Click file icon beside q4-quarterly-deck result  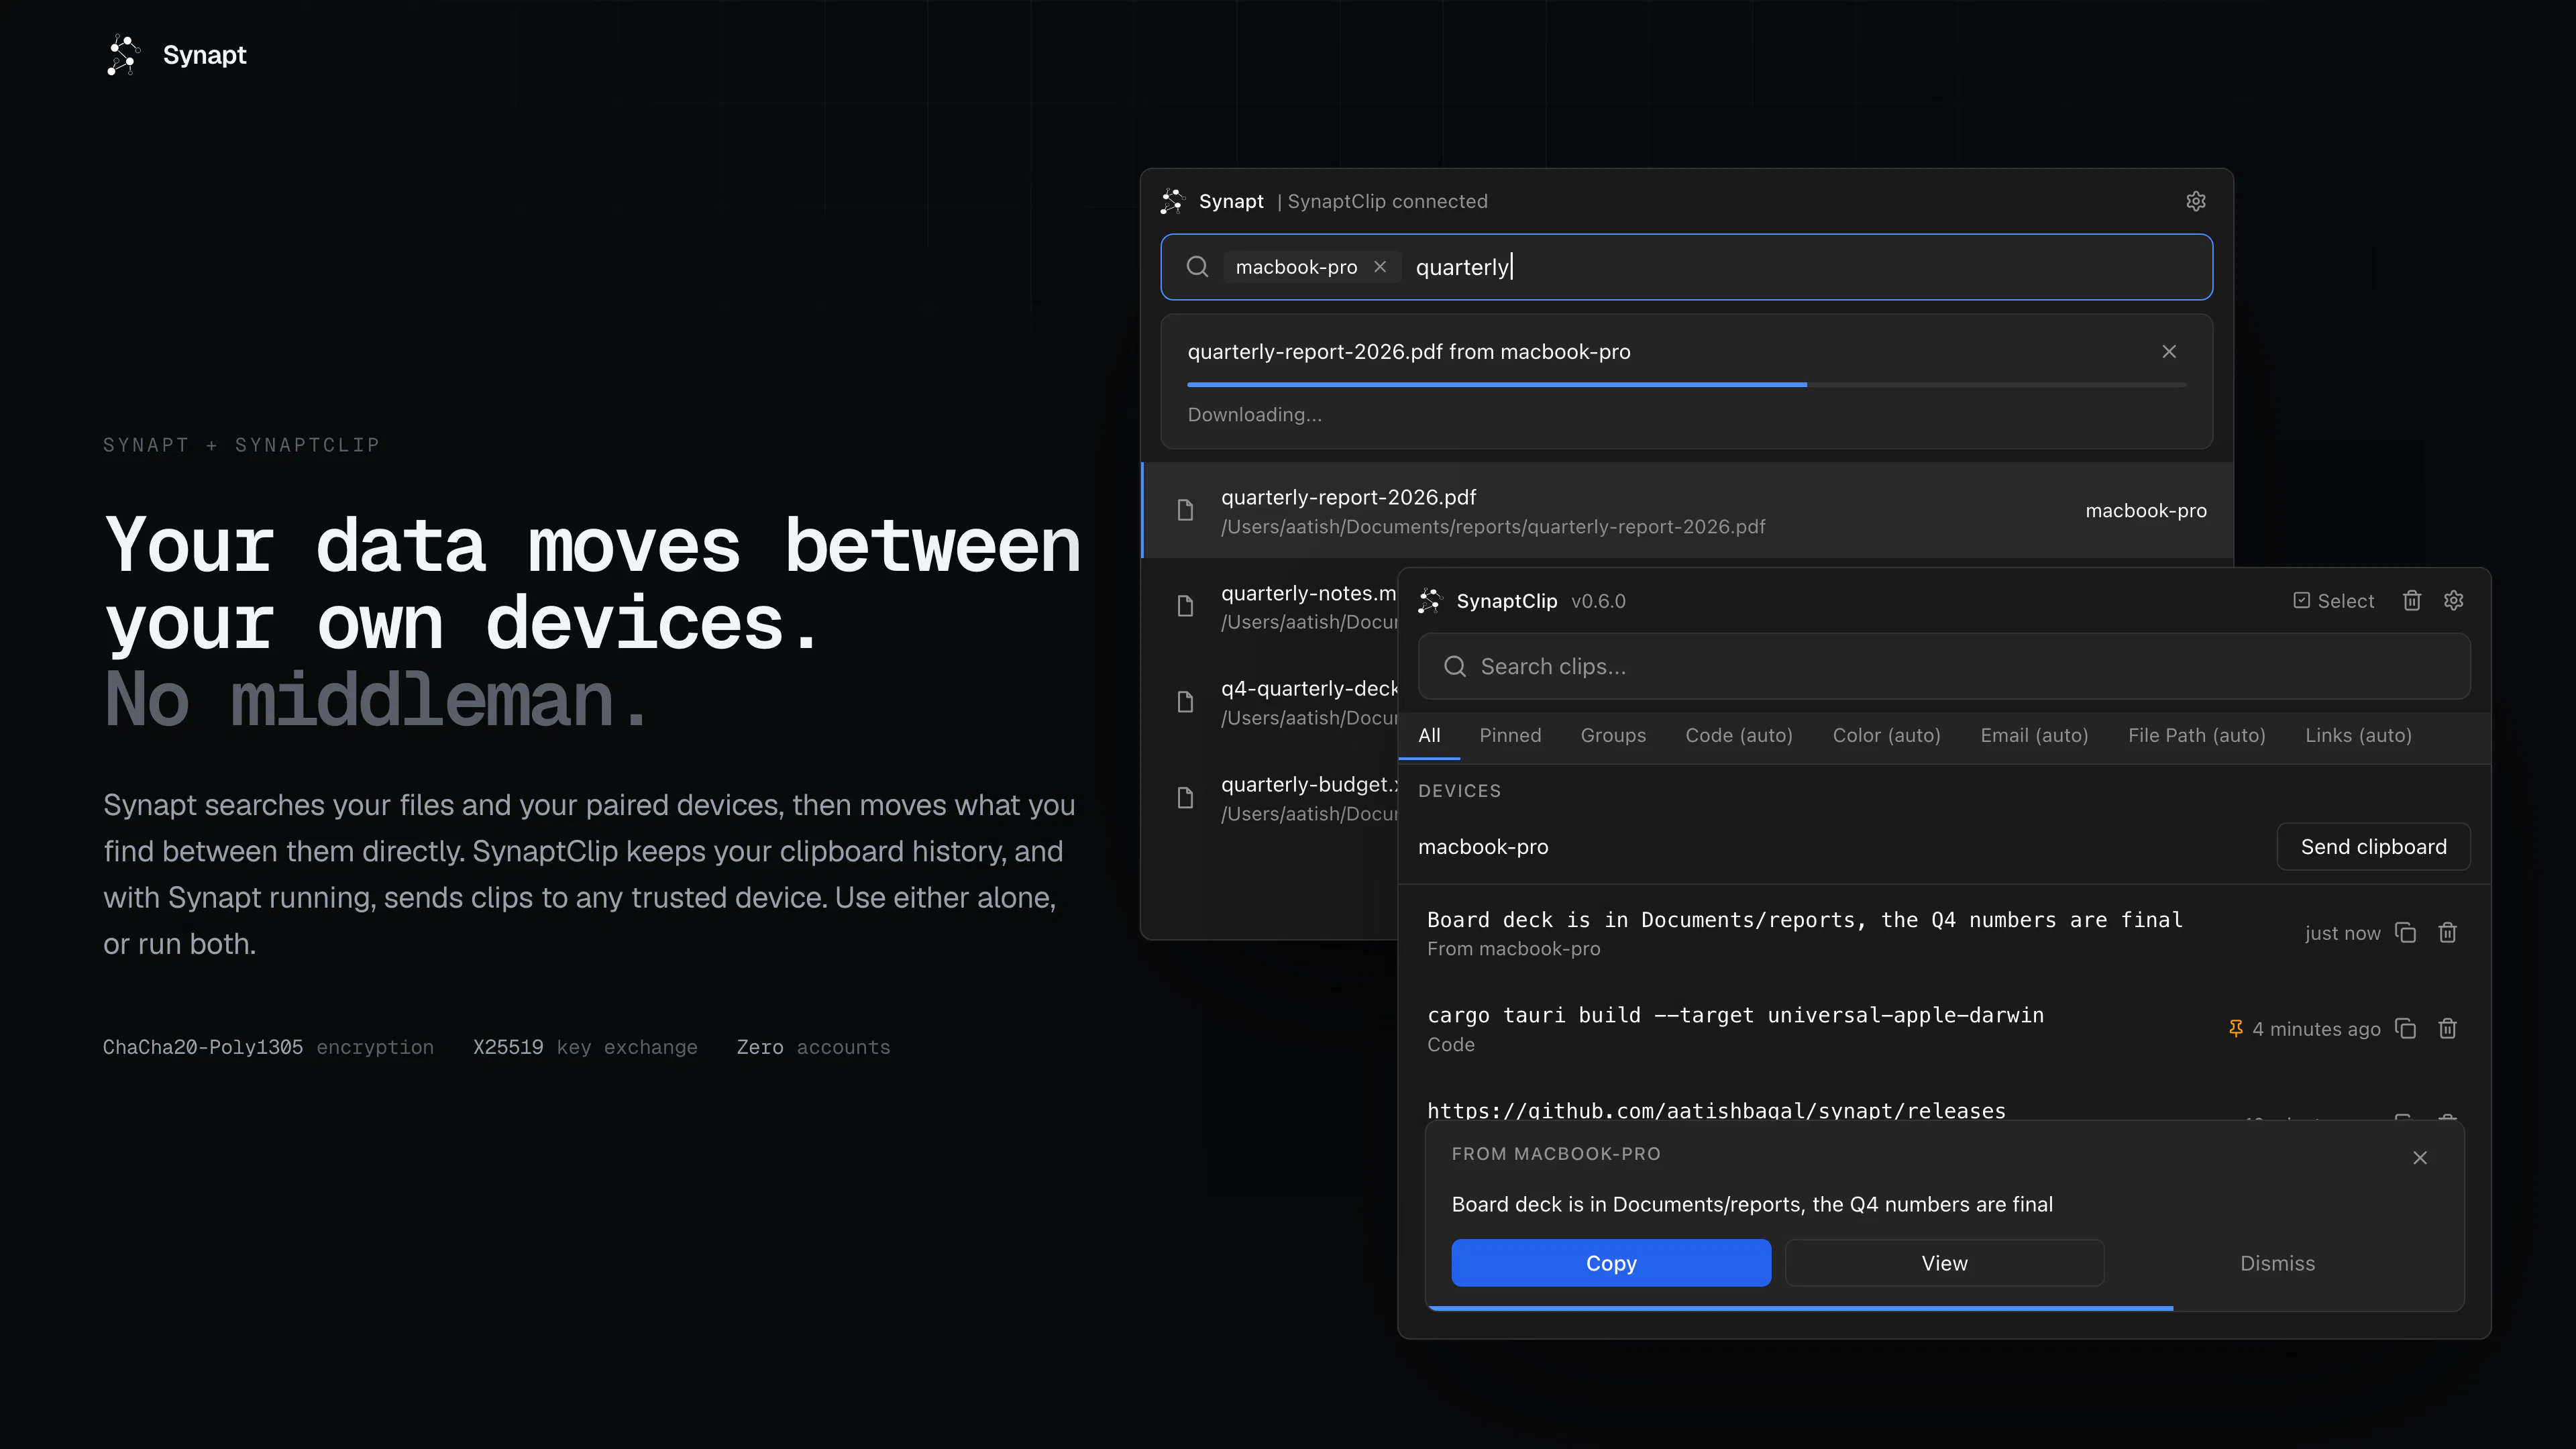(1185, 702)
